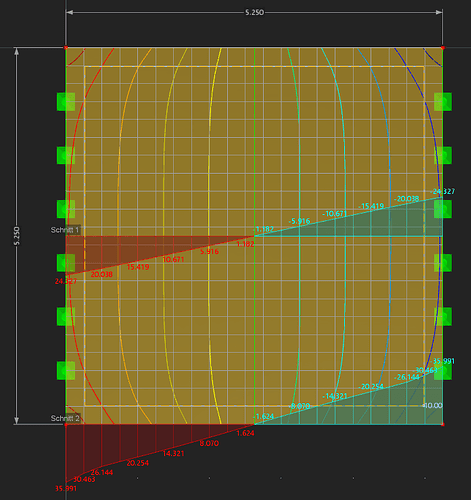471x500 pixels.
Task: Click the red value 10.671
Action: coord(173,259)
